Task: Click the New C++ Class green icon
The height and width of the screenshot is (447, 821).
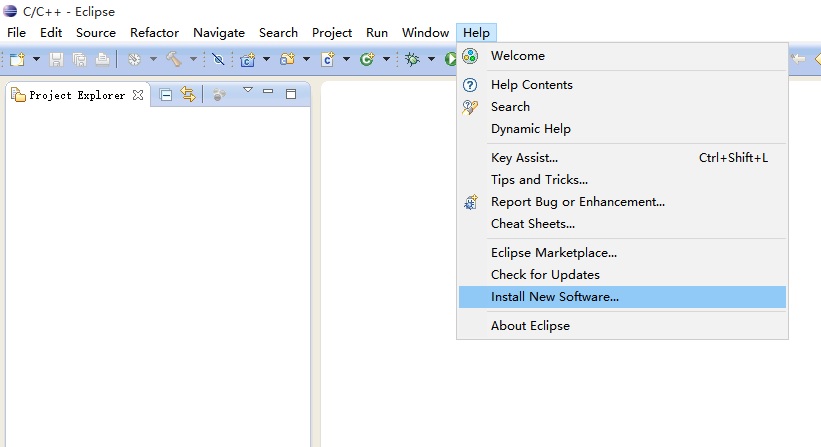Action: [x=367, y=59]
